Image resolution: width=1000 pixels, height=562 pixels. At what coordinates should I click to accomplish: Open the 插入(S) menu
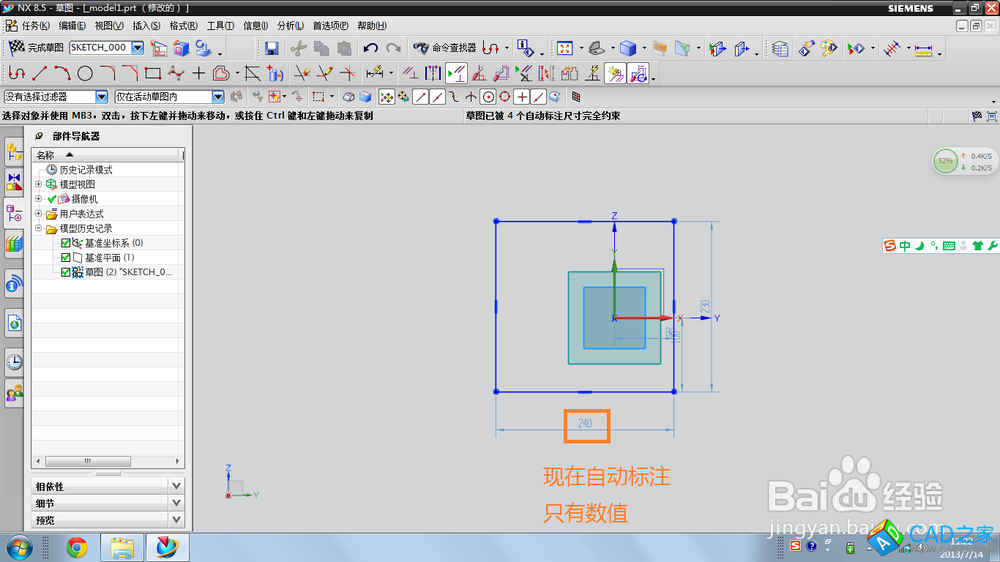(x=146, y=26)
